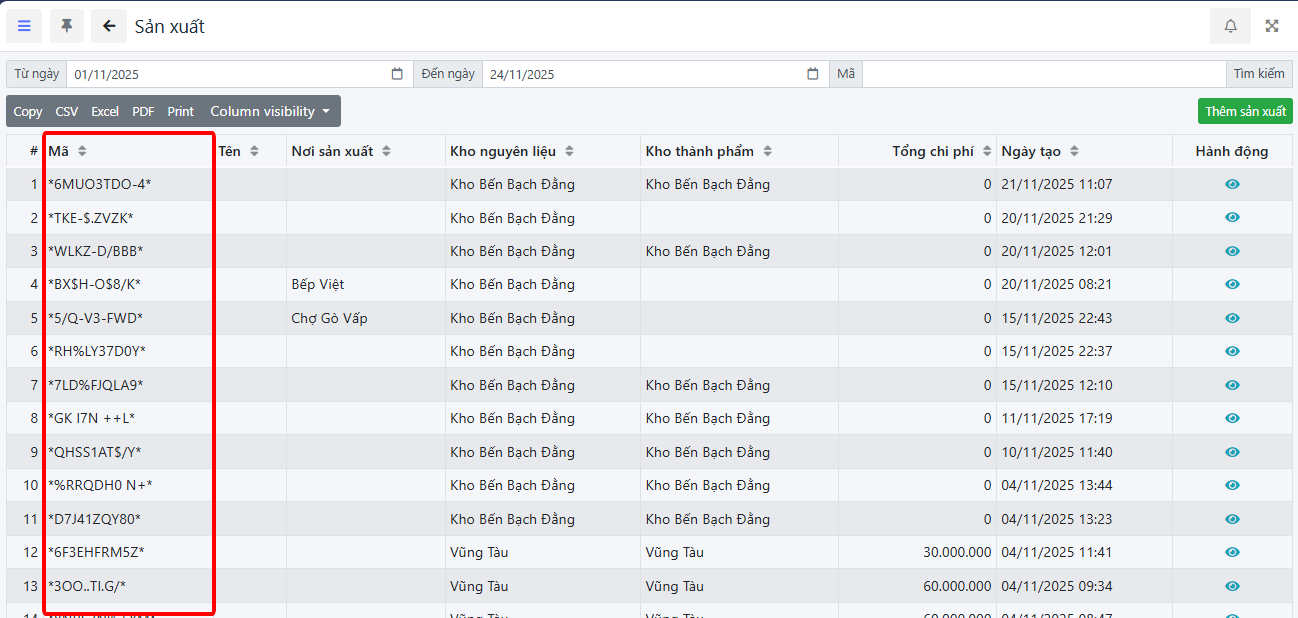Sort by Tổng chi phí column
This screenshot has height=618, width=1298.
987,151
